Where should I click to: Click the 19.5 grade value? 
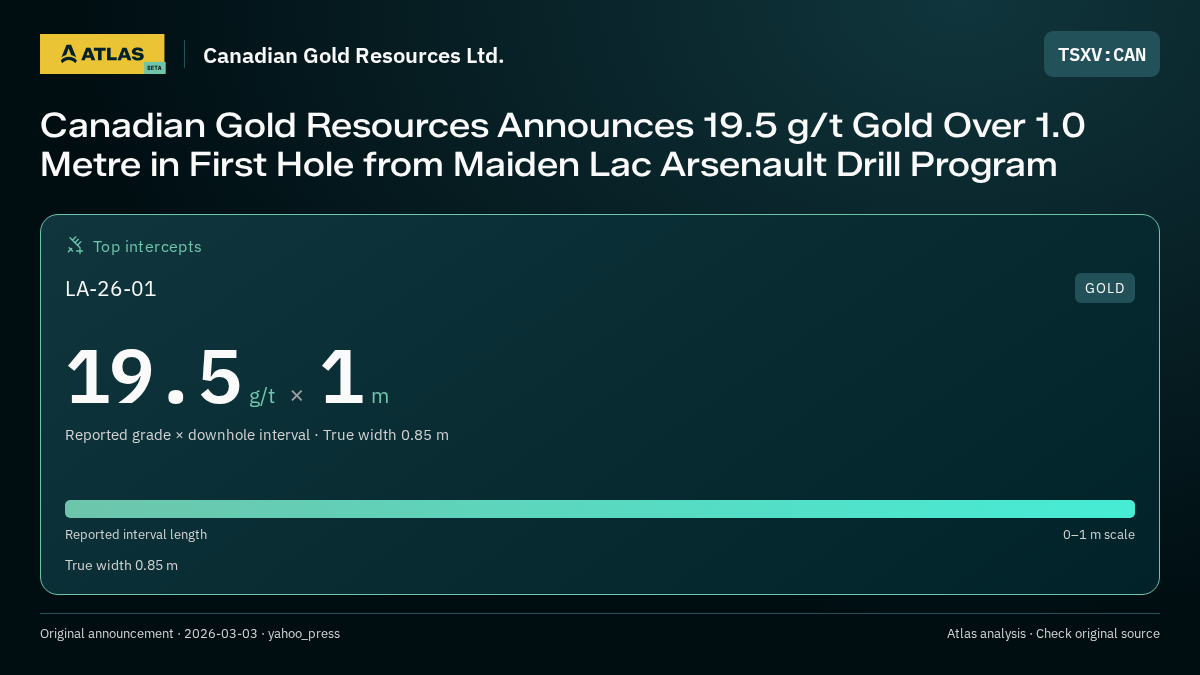pyautogui.click(x=153, y=378)
